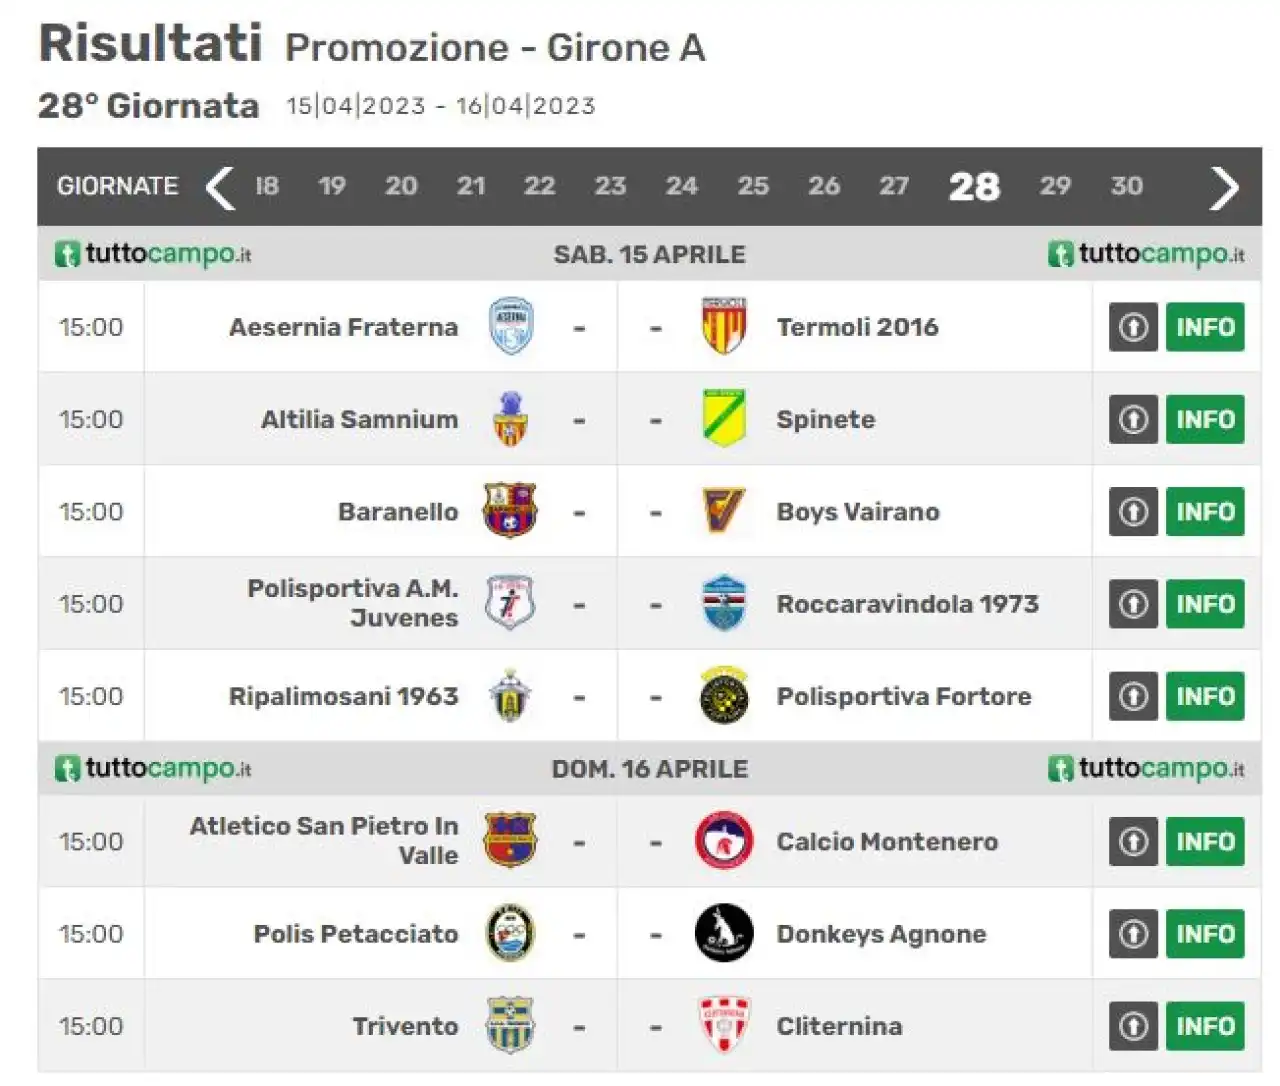Image resolution: width=1280 pixels, height=1086 pixels.
Task: Open Cliternina team name link
Action: tap(839, 1026)
